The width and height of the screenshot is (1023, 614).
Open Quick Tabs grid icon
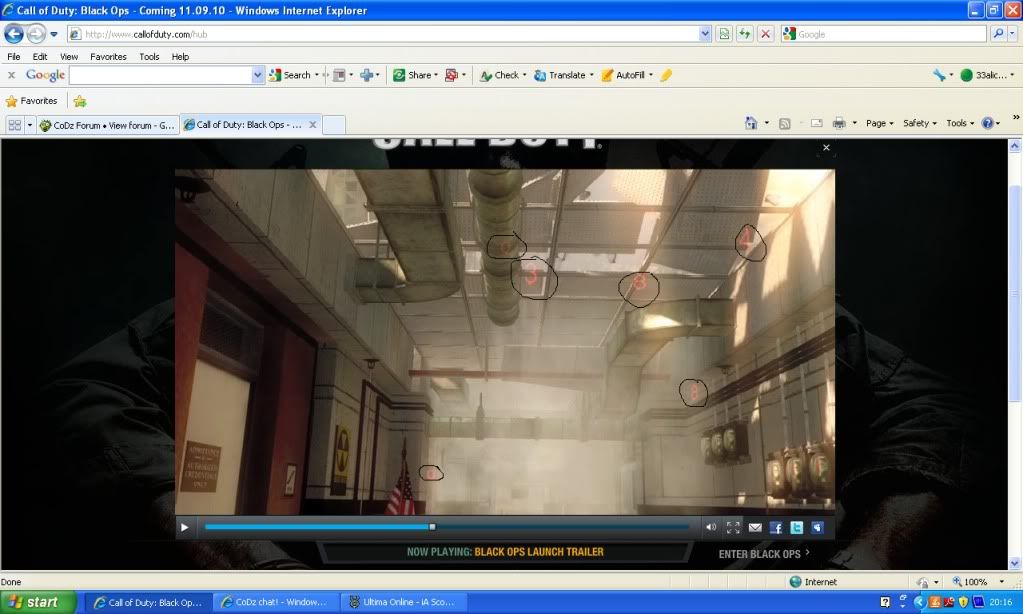point(14,125)
